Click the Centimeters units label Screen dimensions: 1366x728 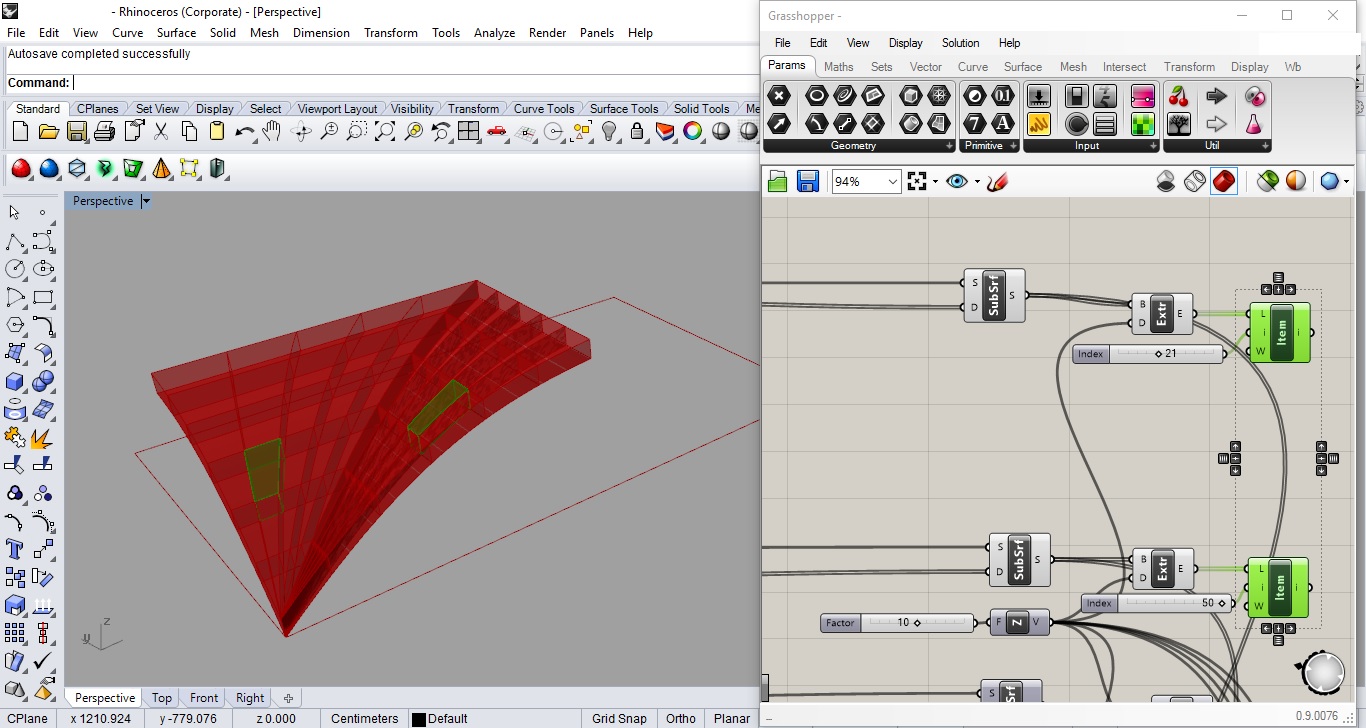coord(364,718)
